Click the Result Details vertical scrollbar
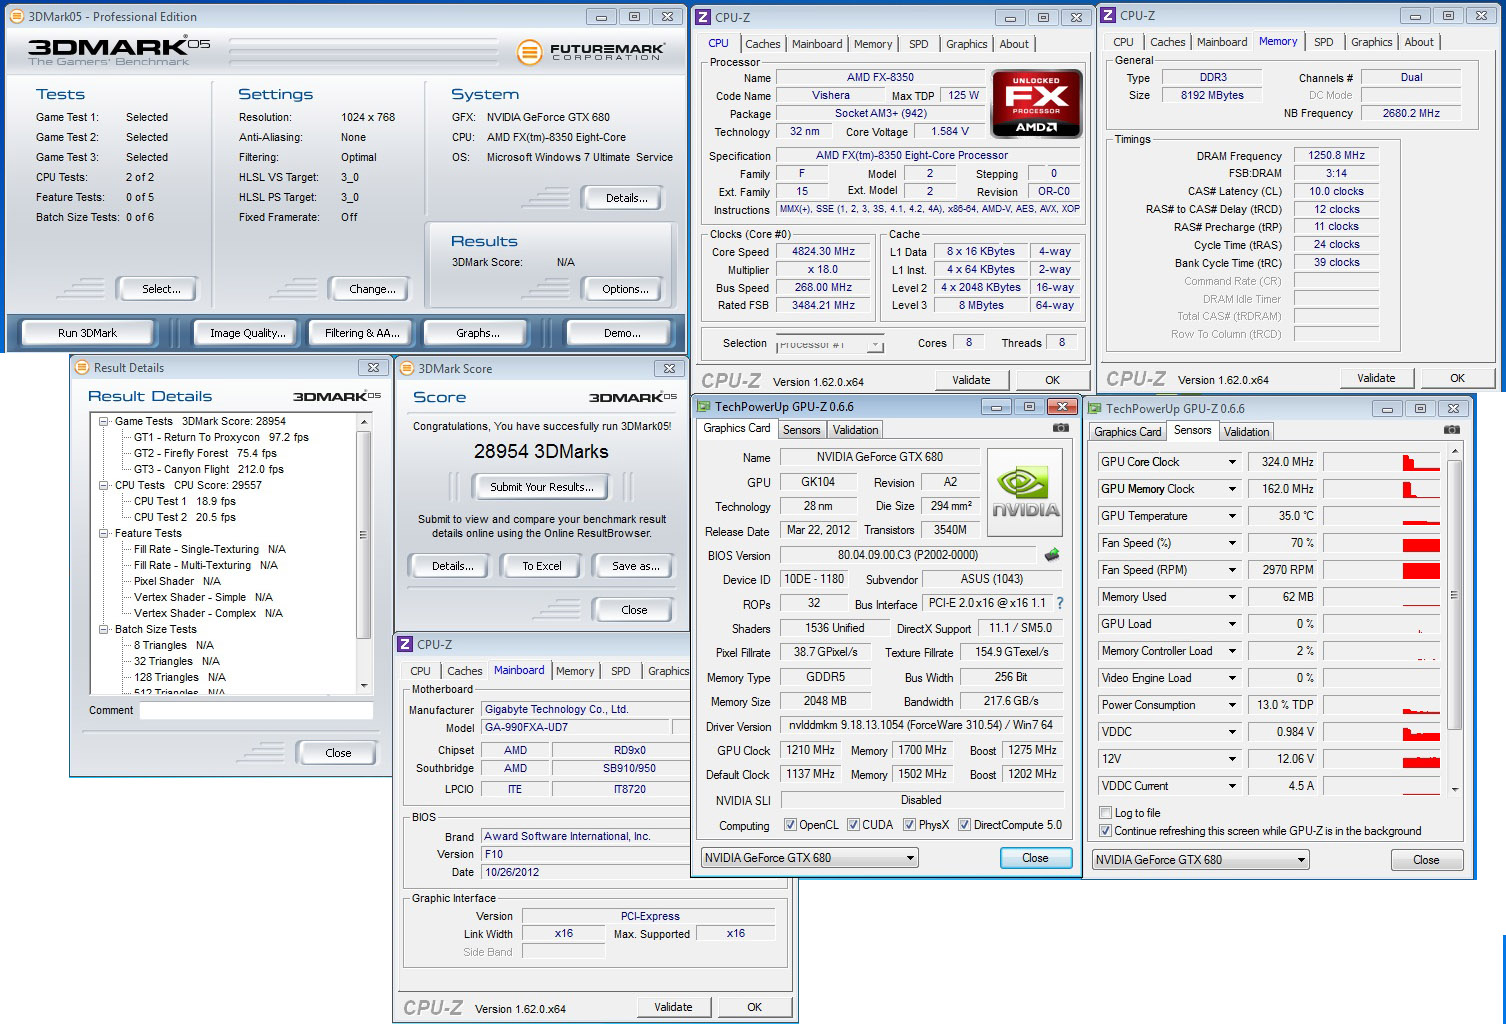 tap(364, 555)
